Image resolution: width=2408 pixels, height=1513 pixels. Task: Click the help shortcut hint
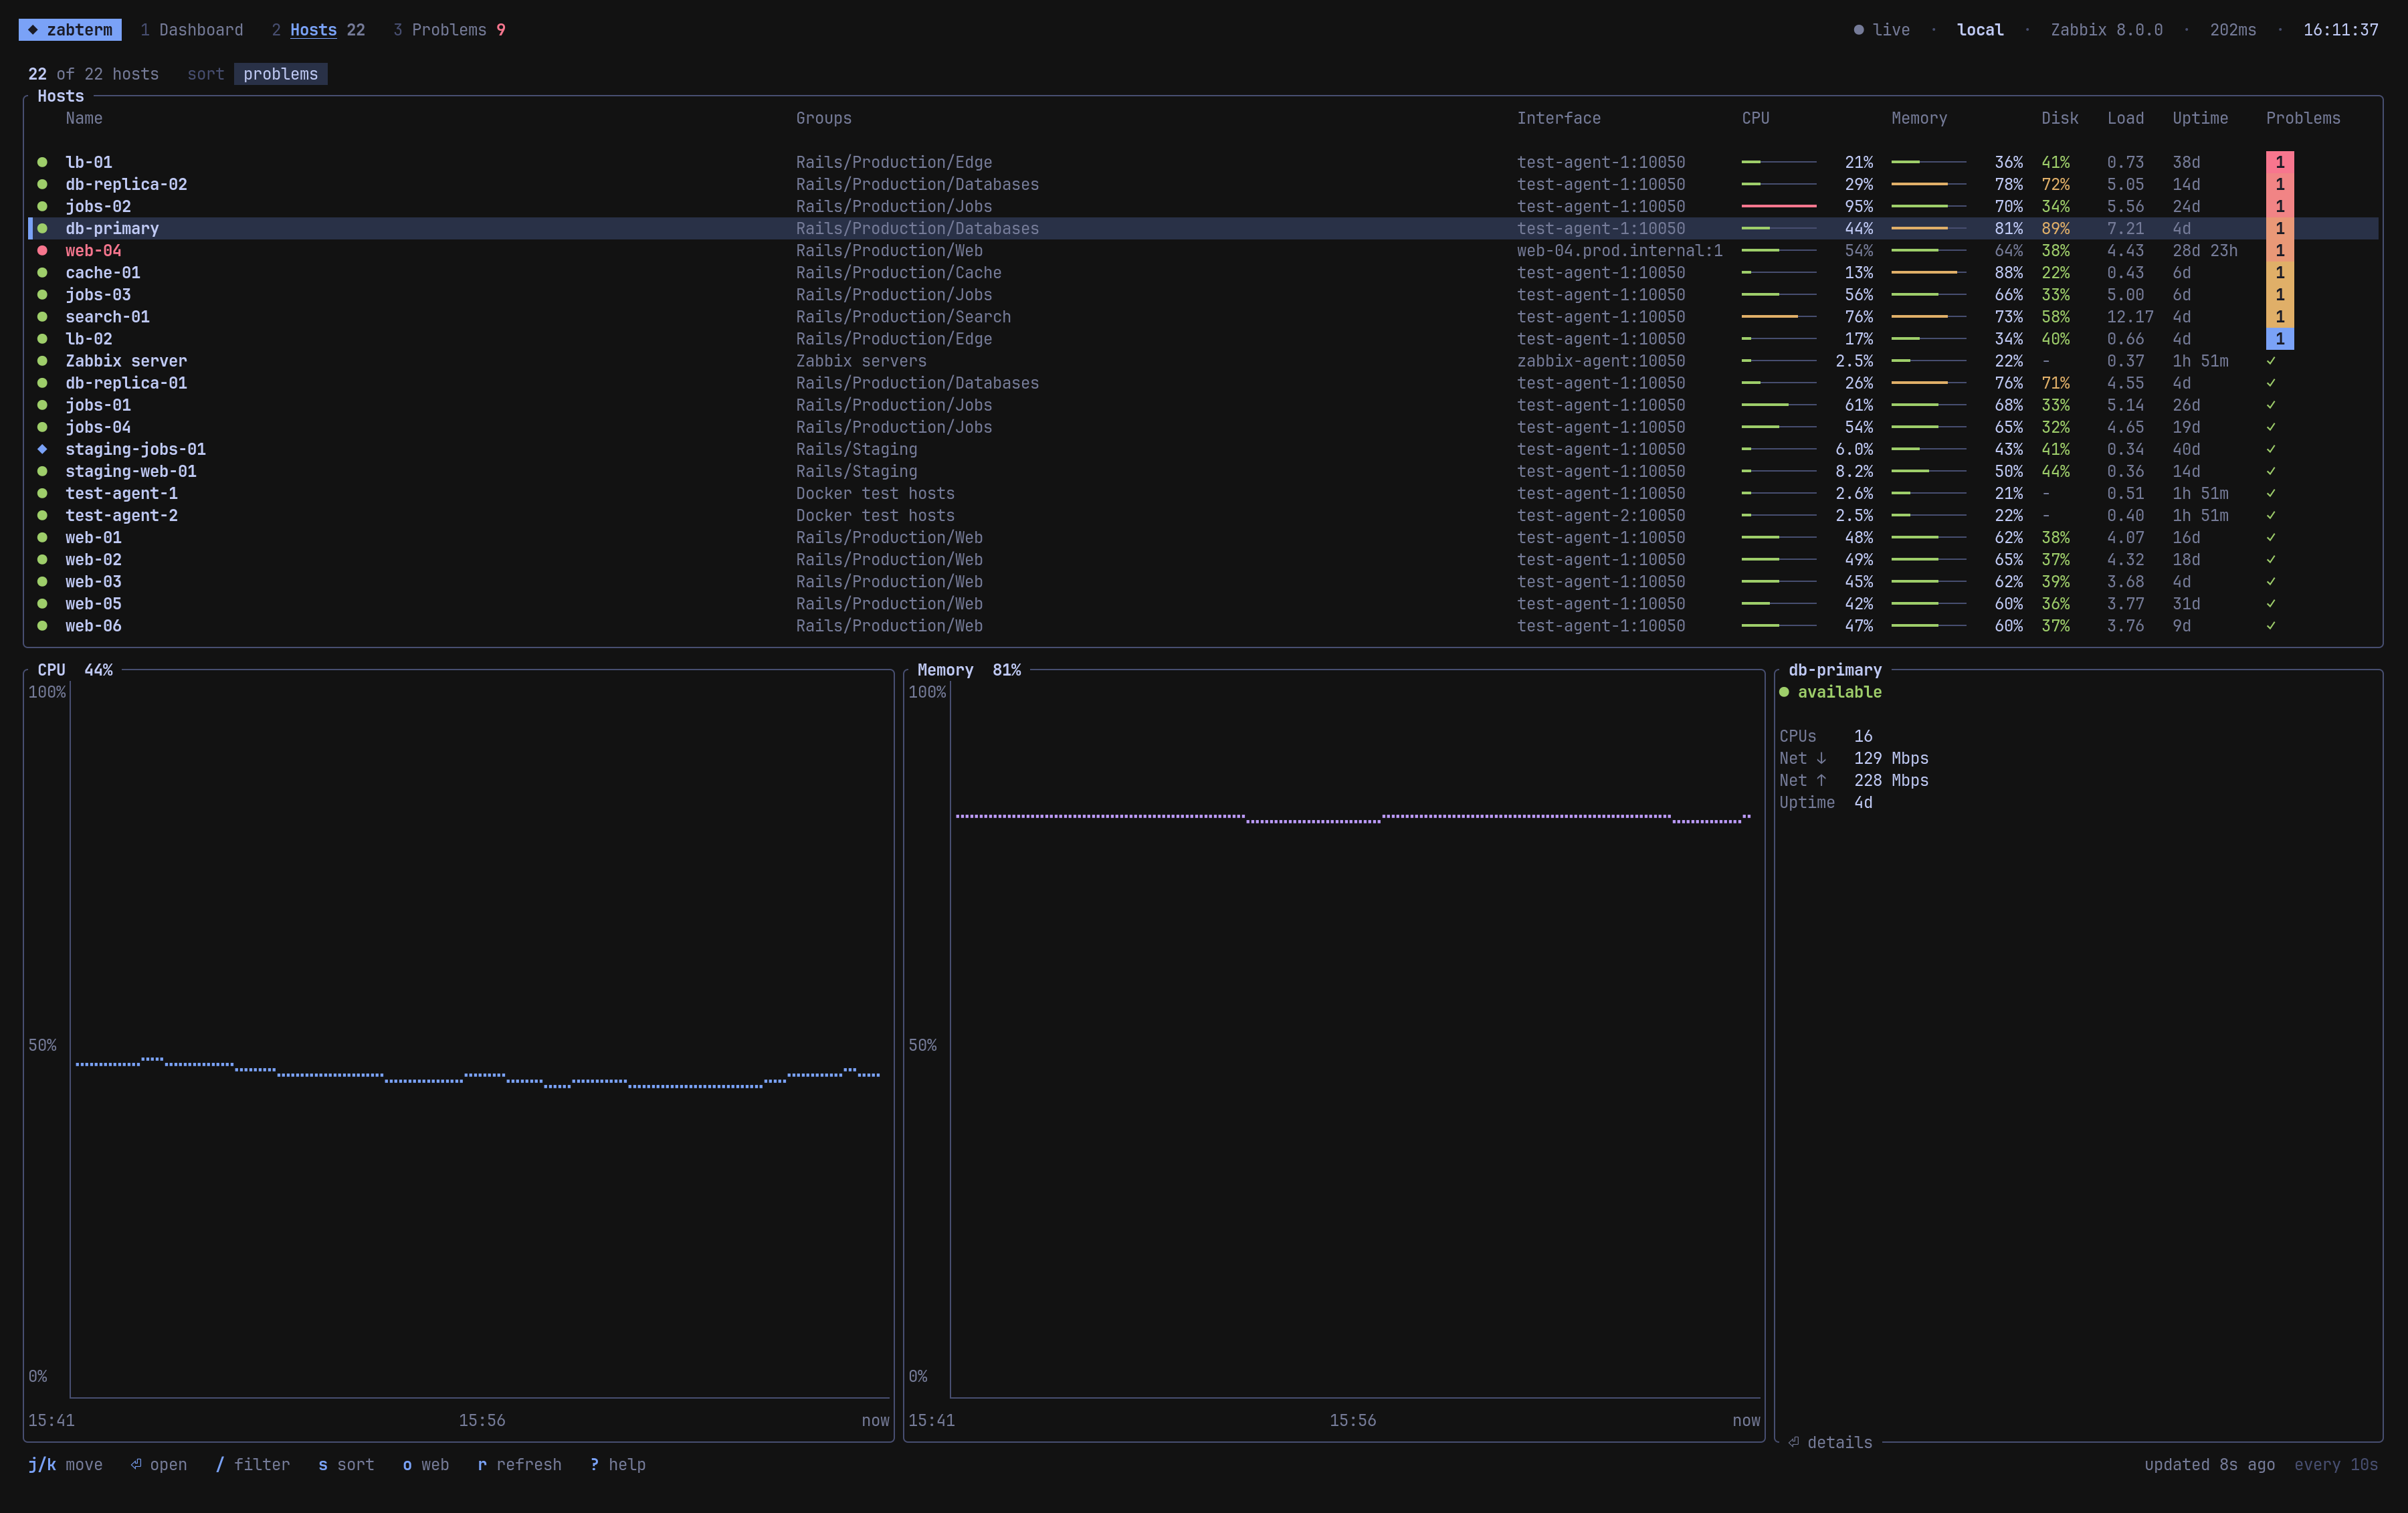[618, 1464]
